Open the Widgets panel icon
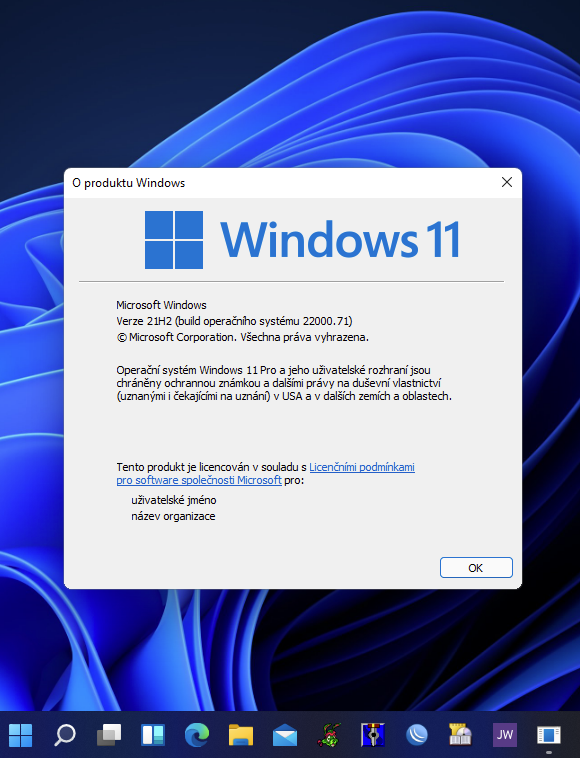580x758 pixels. 153,735
